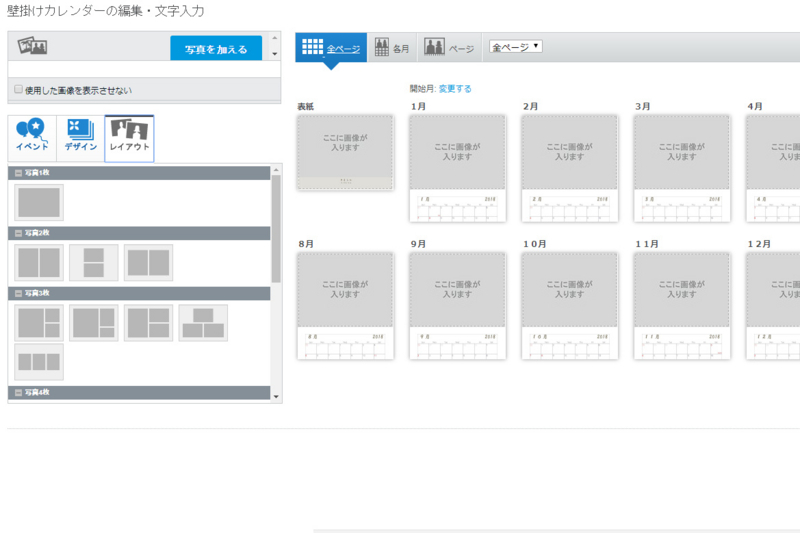Choose three-photo layout with uneven right photos

click(x=93, y=323)
